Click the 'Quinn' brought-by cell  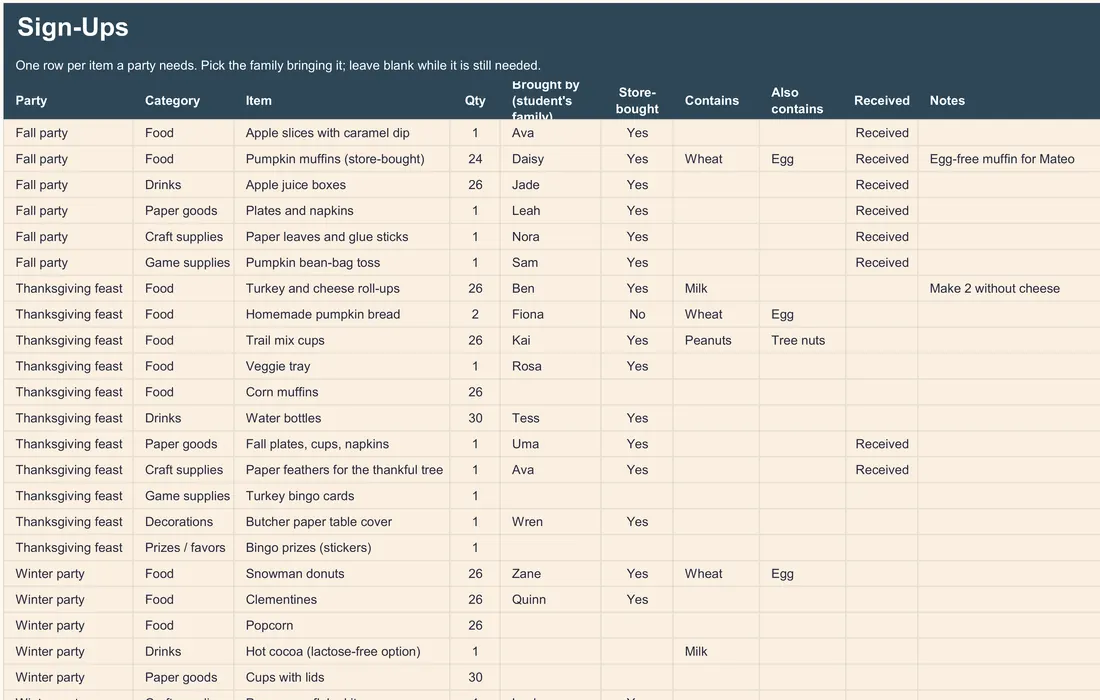click(550, 600)
